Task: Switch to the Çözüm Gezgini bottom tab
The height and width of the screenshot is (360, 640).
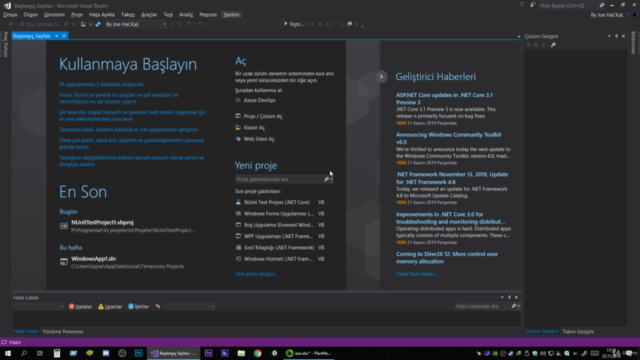Action: coord(542,332)
